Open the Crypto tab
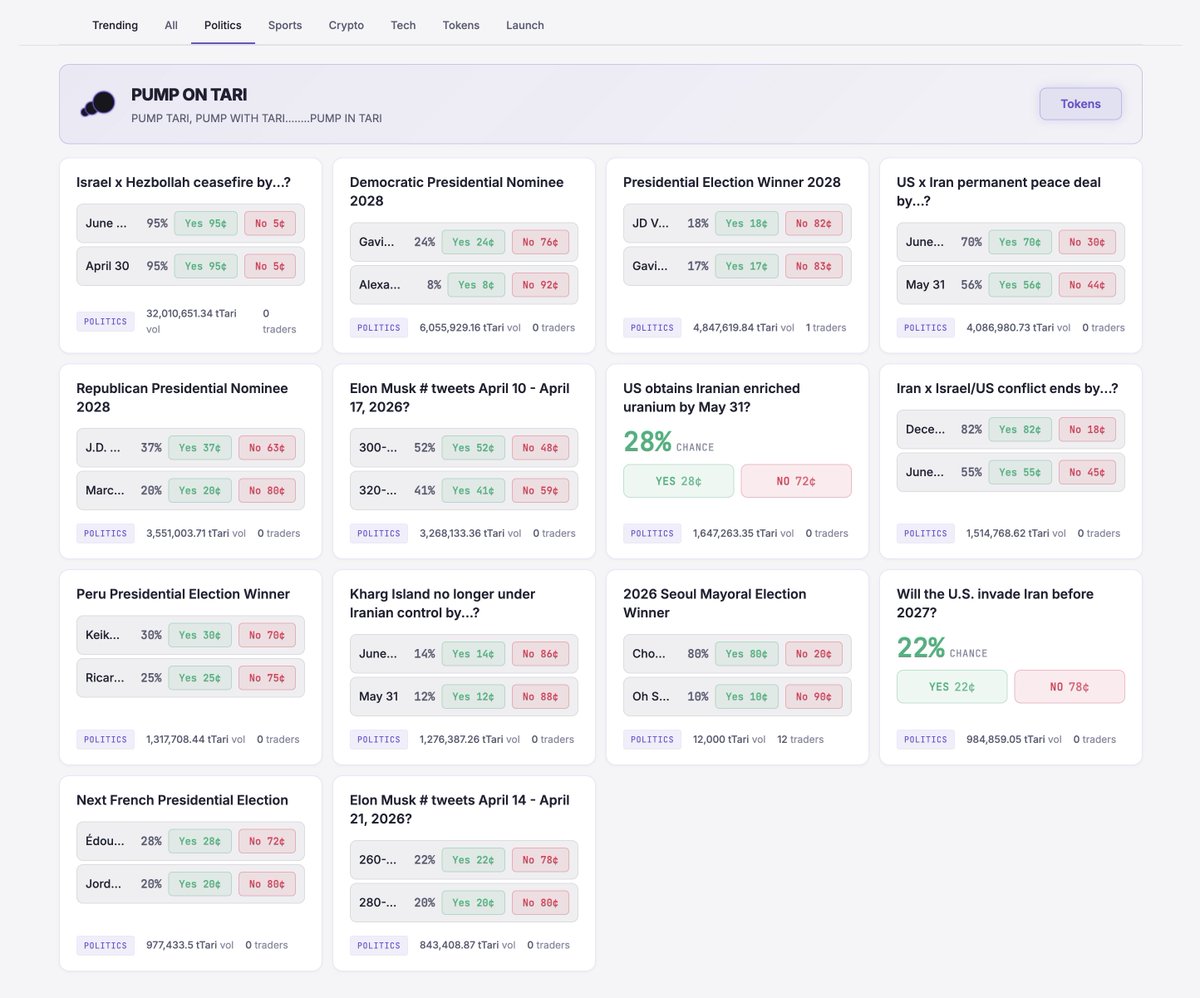The width and height of the screenshot is (1200, 998). (346, 25)
